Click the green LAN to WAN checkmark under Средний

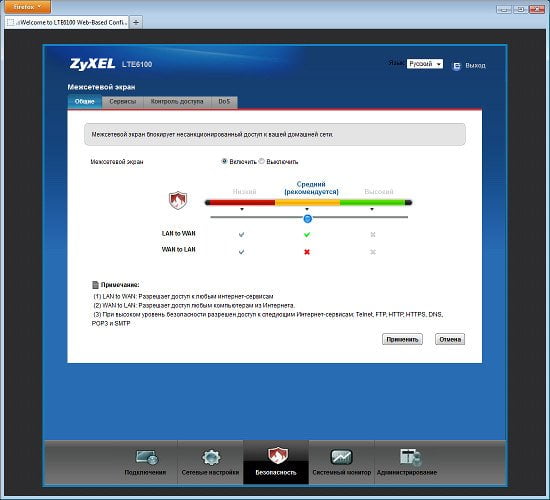click(x=307, y=234)
